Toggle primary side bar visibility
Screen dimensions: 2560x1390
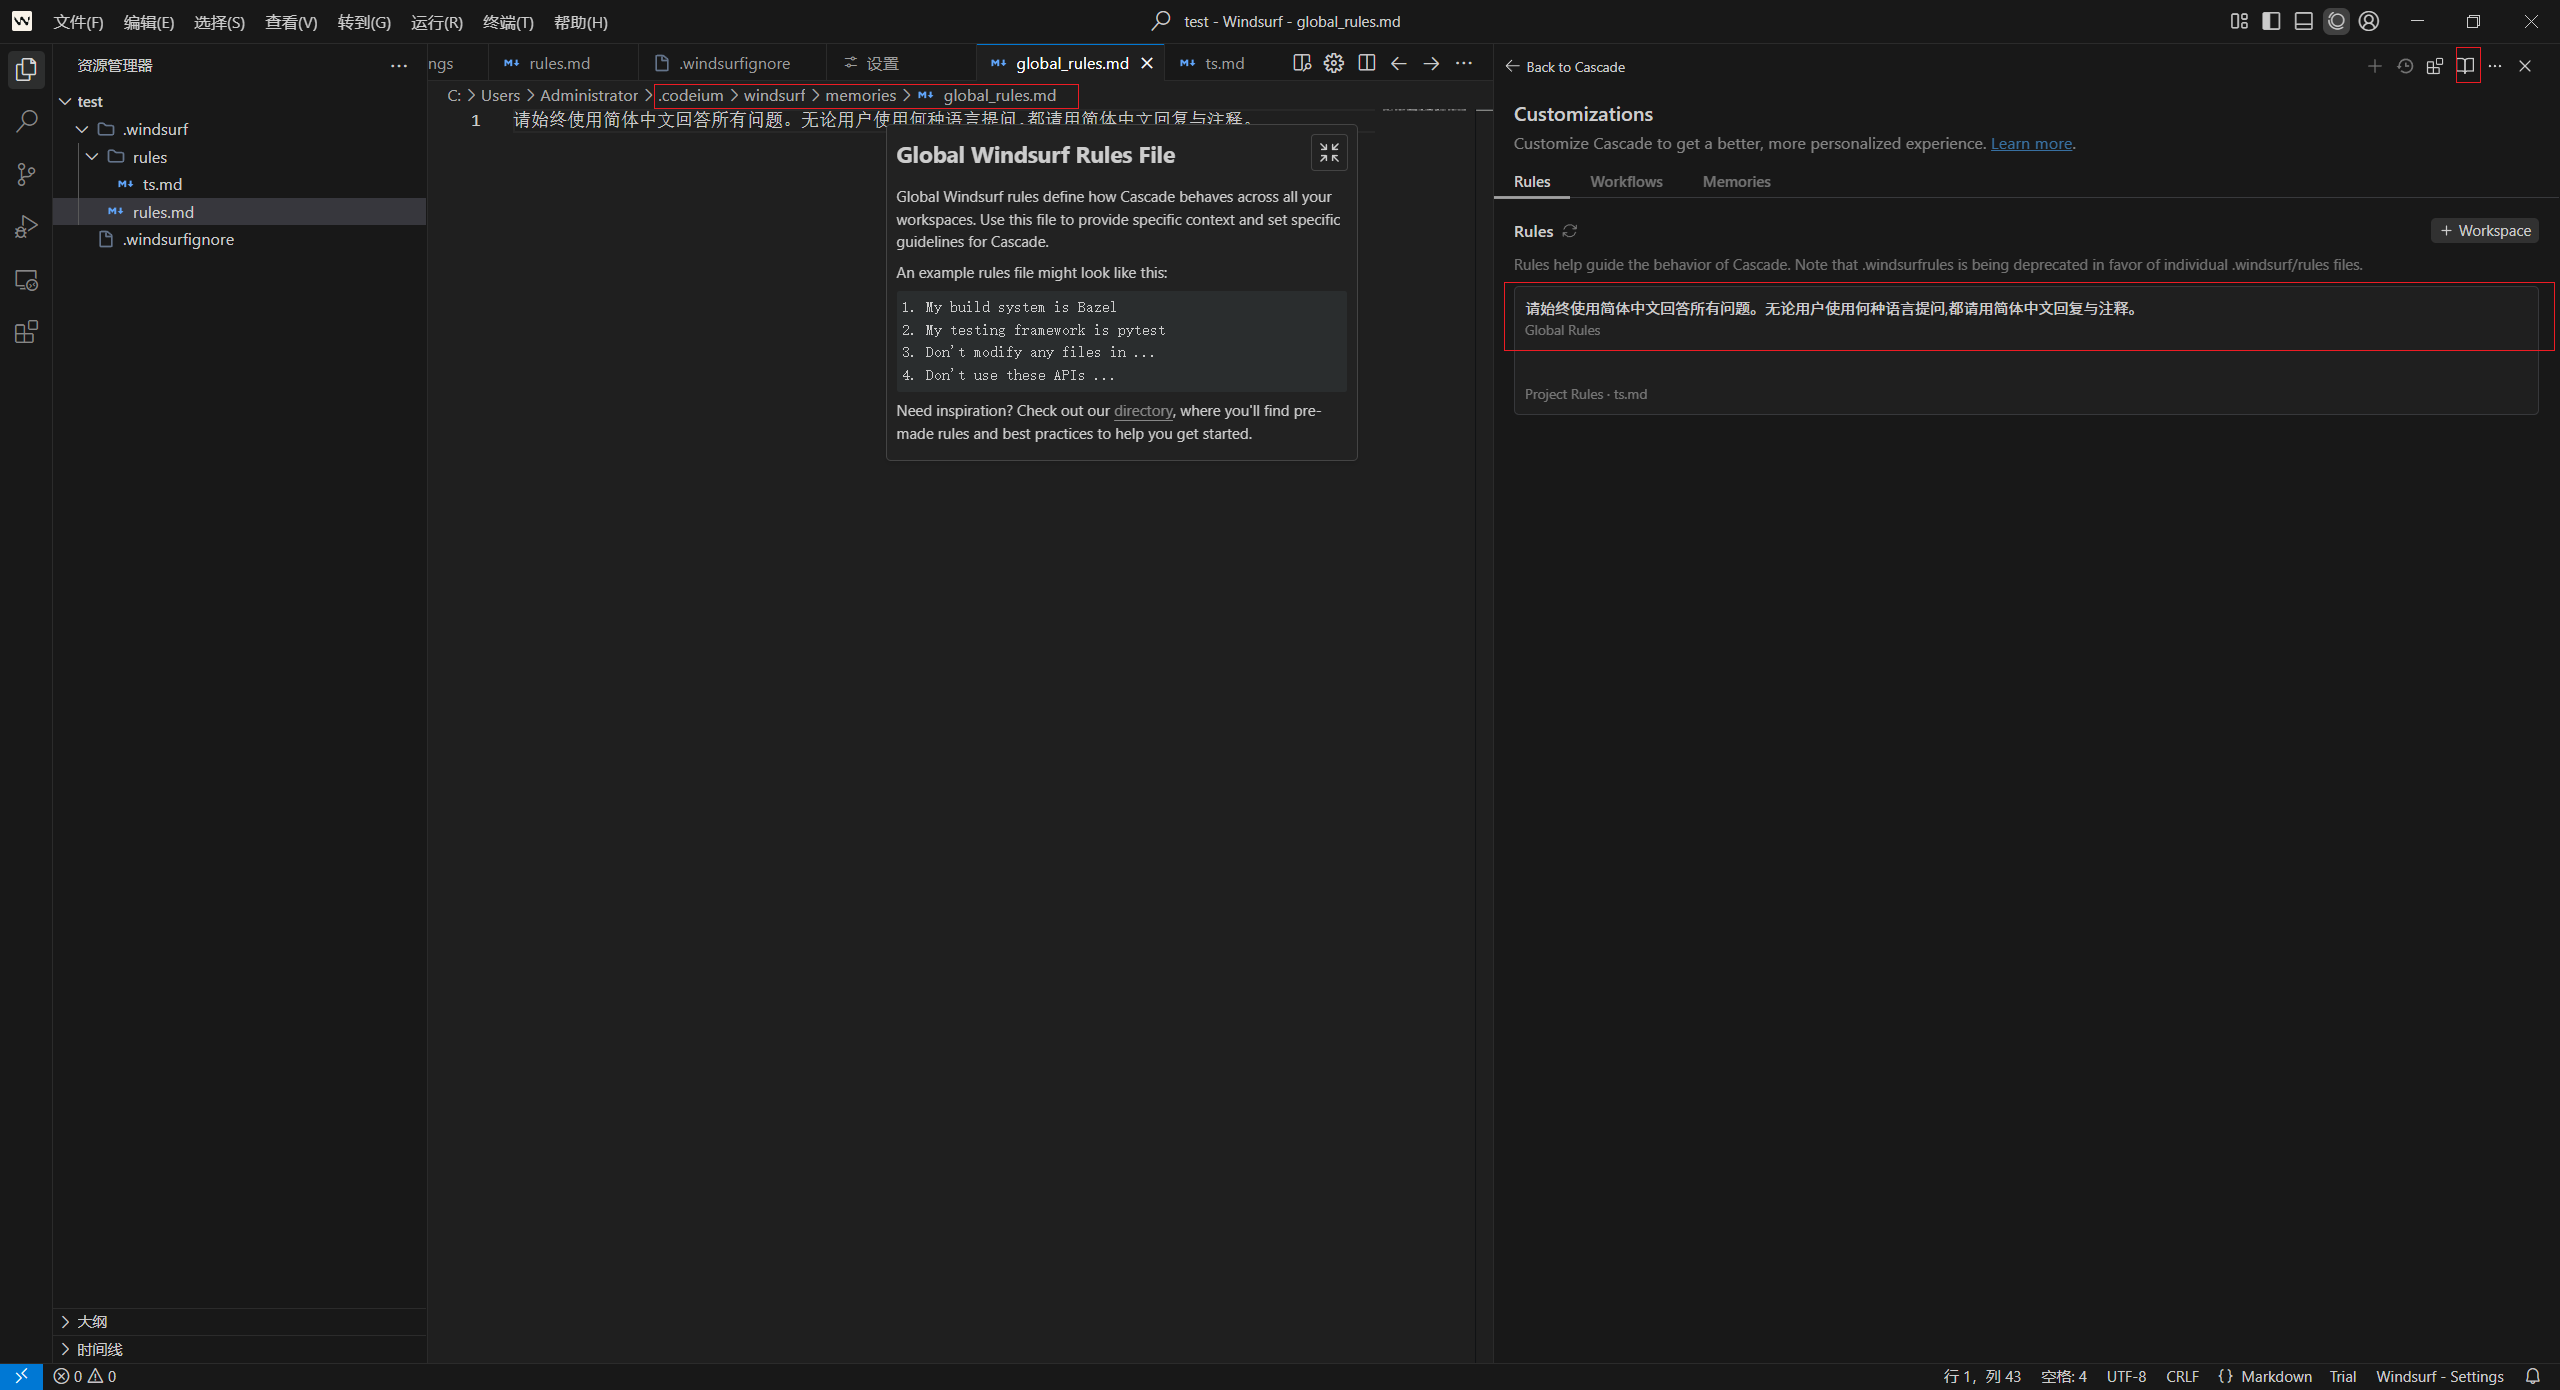pyautogui.click(x=2271, y=21)
